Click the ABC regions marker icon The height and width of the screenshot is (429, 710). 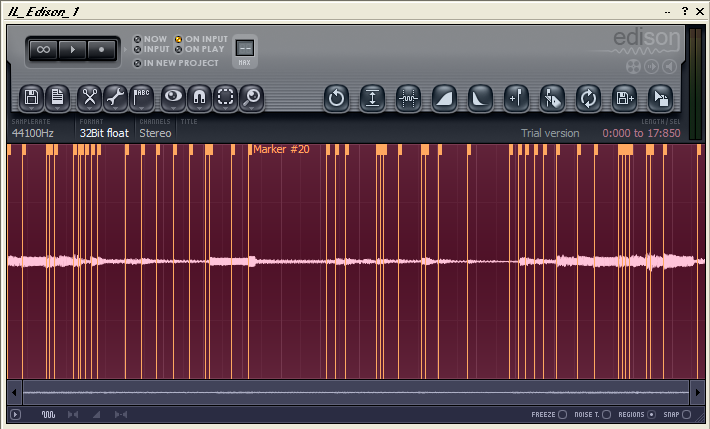(x=141, y=97)
